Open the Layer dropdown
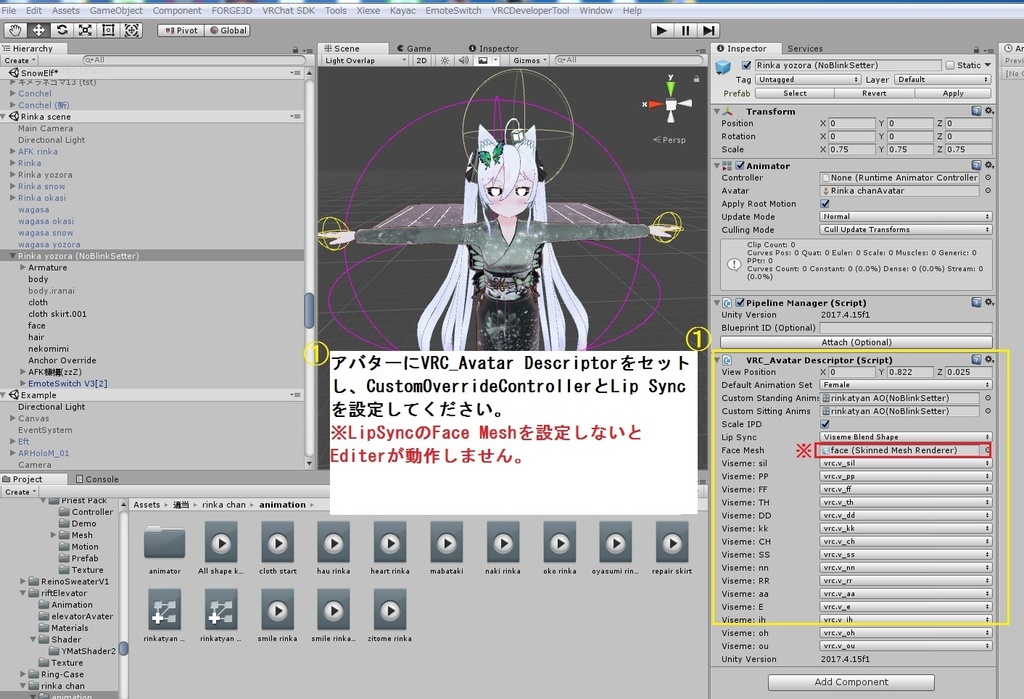The image size is (1024, 699). tap(943, 80)
